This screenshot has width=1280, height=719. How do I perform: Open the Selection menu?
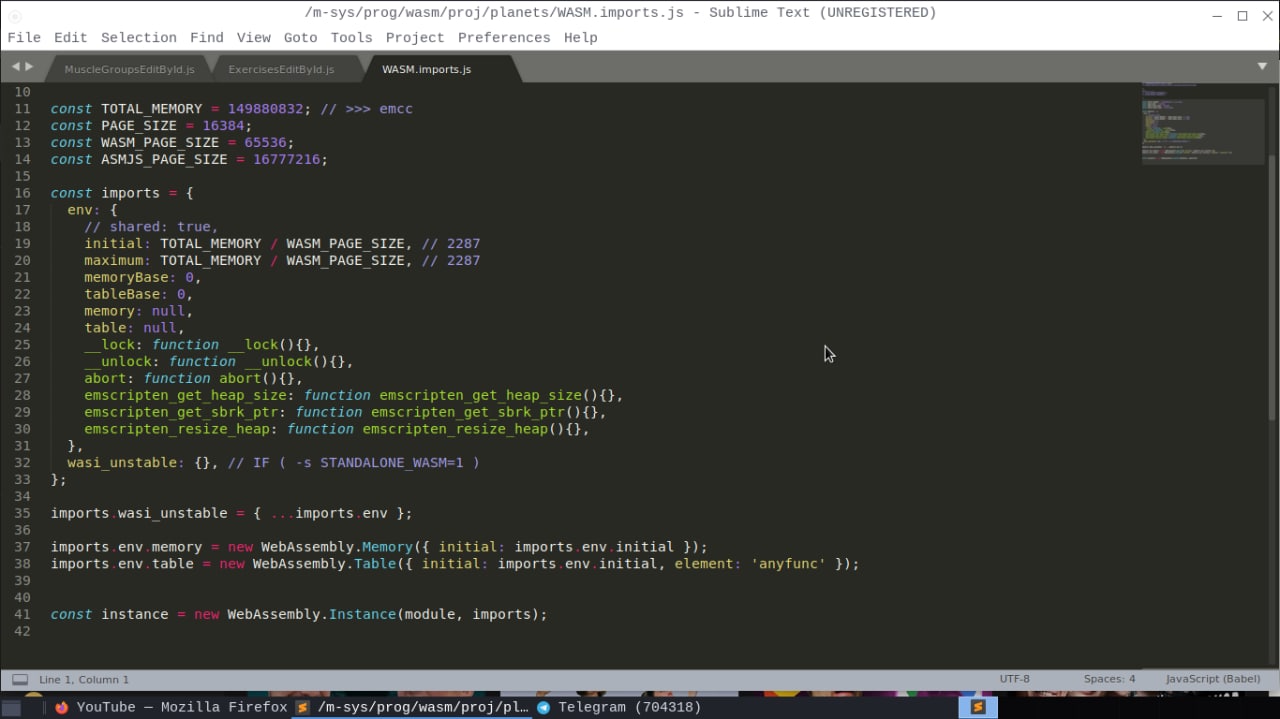(x=138, y=38)
